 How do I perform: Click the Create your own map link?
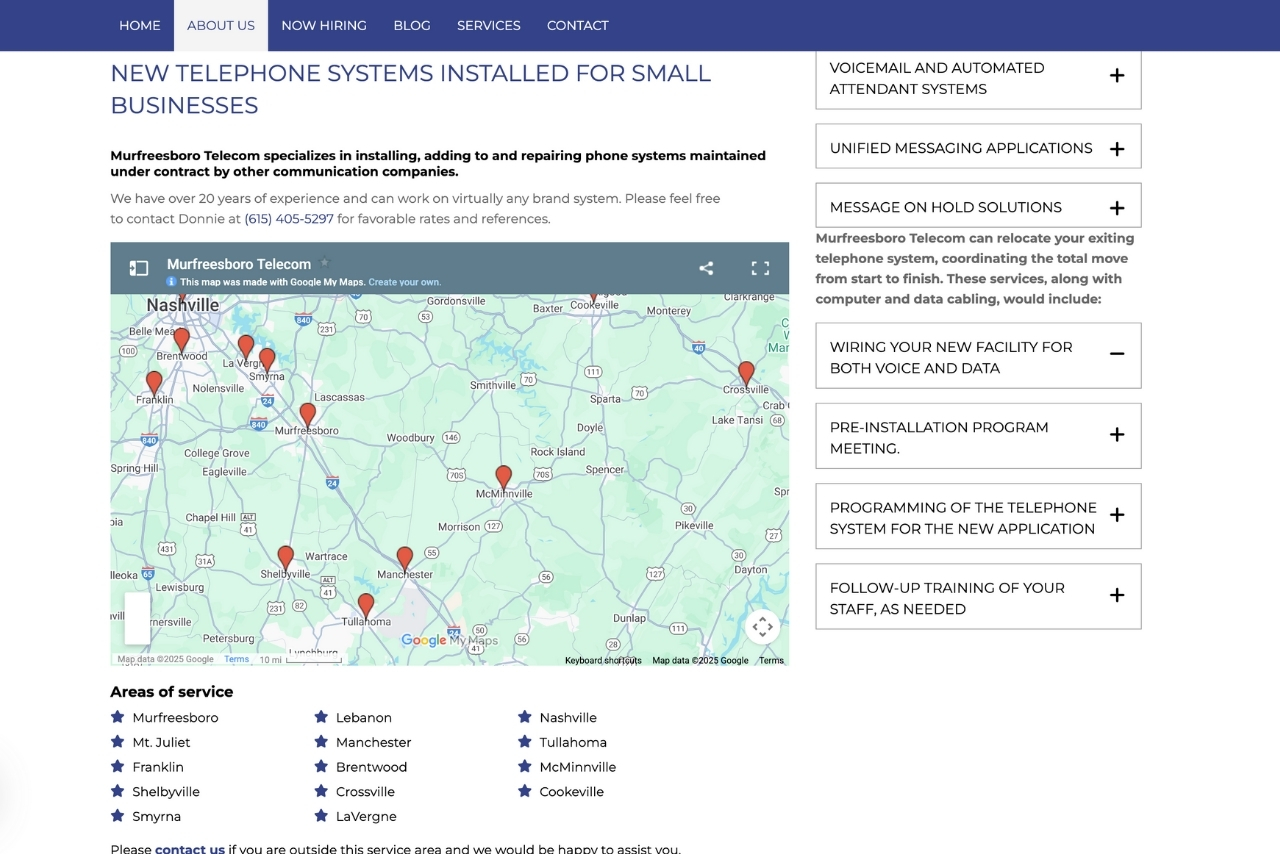(404, 282)
